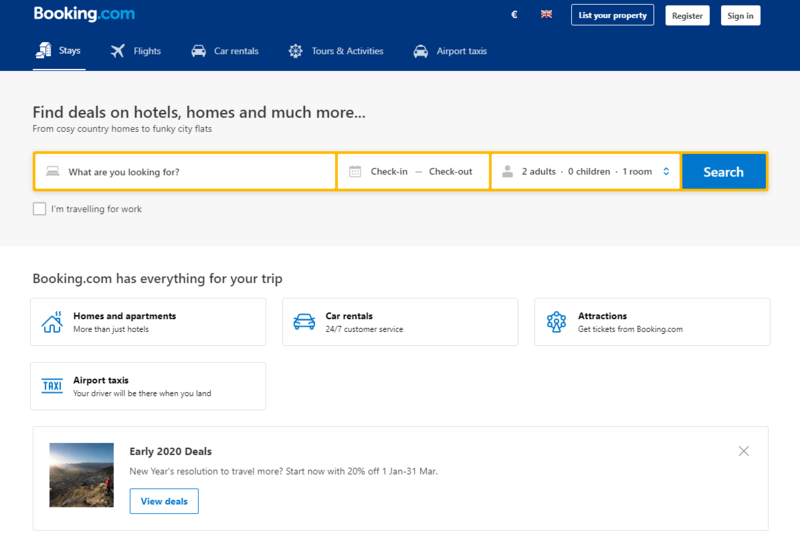The width and height of the screenshot is (800, 540).
Task: Click the house icon on the Homes and apartments card
Action: 52,322
